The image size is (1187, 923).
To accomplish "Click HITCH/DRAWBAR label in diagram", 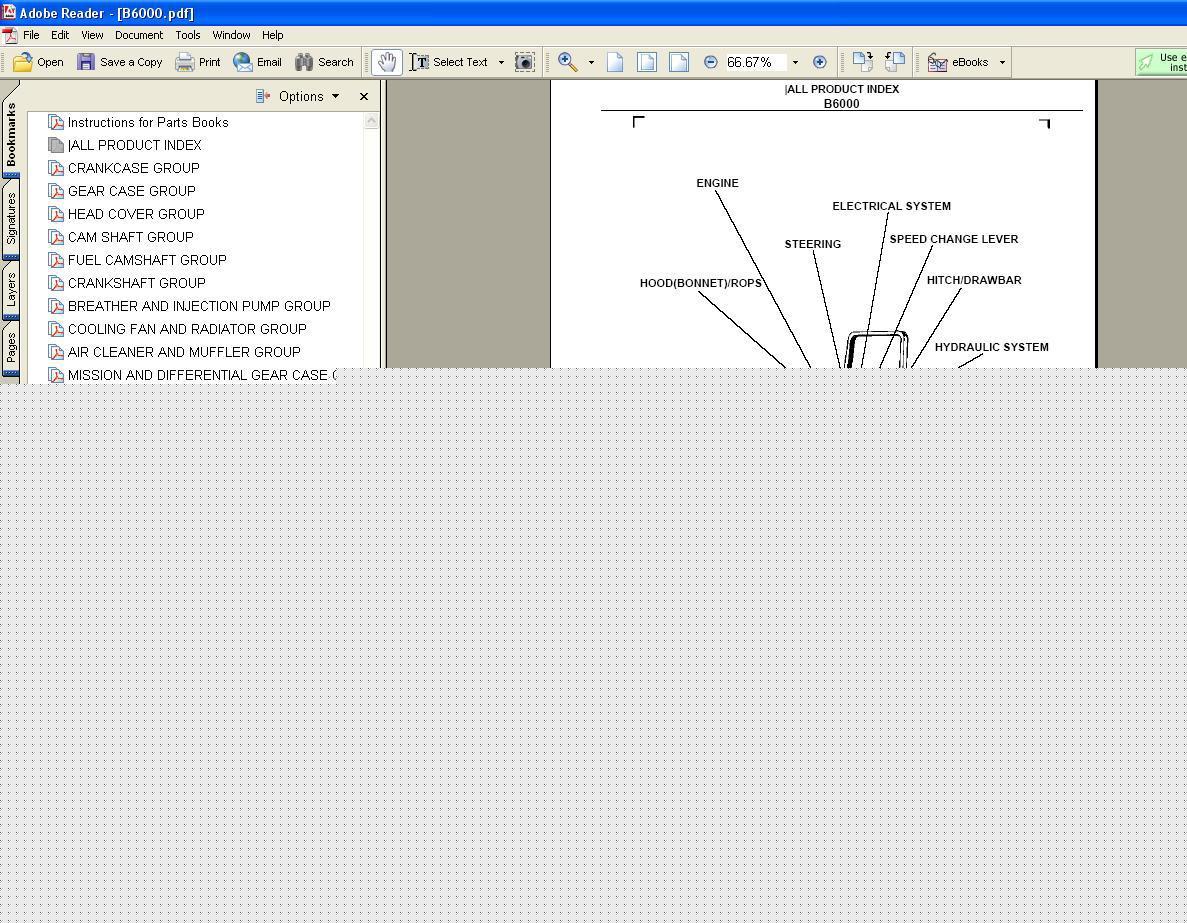I will [974, 280].
